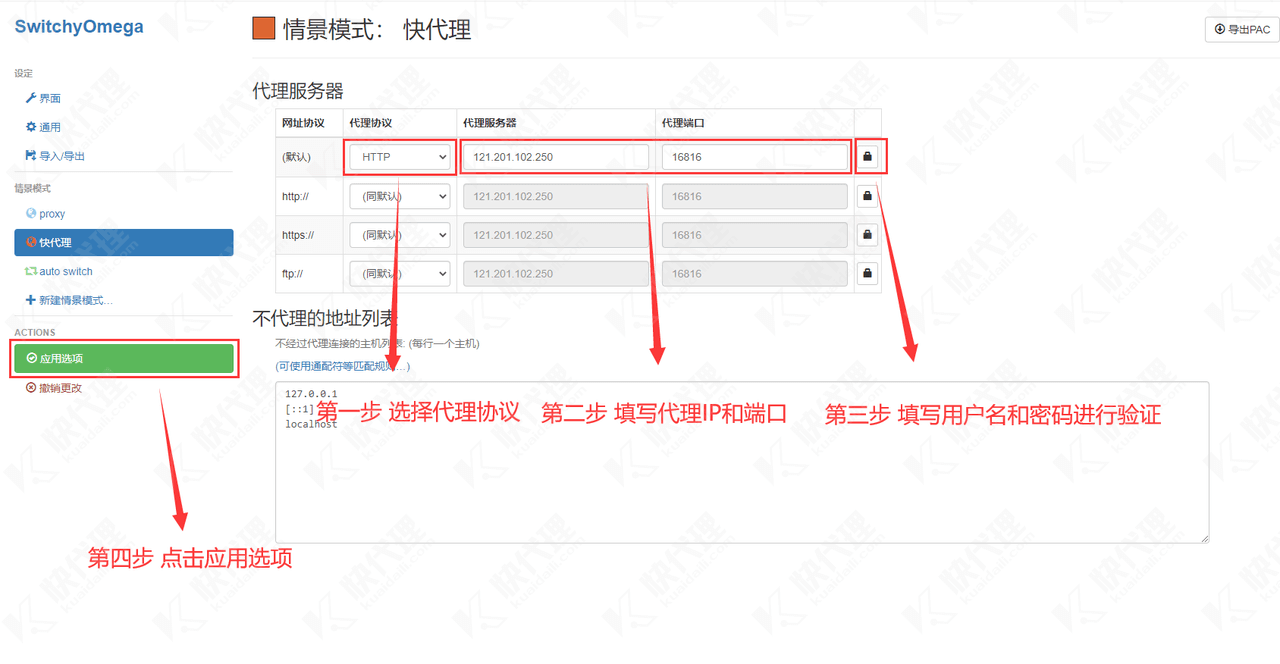Click the lock icon in the https:// row
The image size is (1280, 664).
867,235
